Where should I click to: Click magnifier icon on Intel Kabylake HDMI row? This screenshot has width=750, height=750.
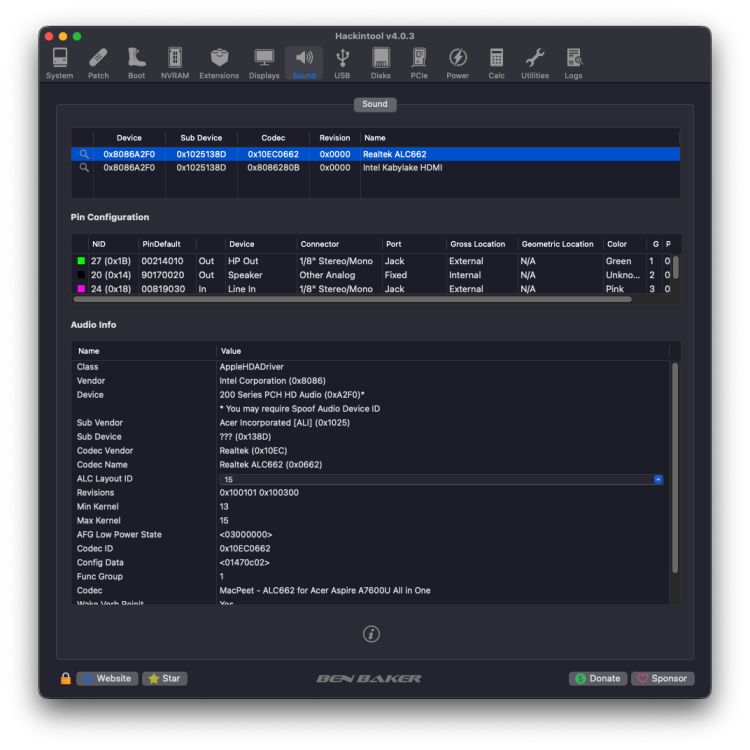point(84,167)
